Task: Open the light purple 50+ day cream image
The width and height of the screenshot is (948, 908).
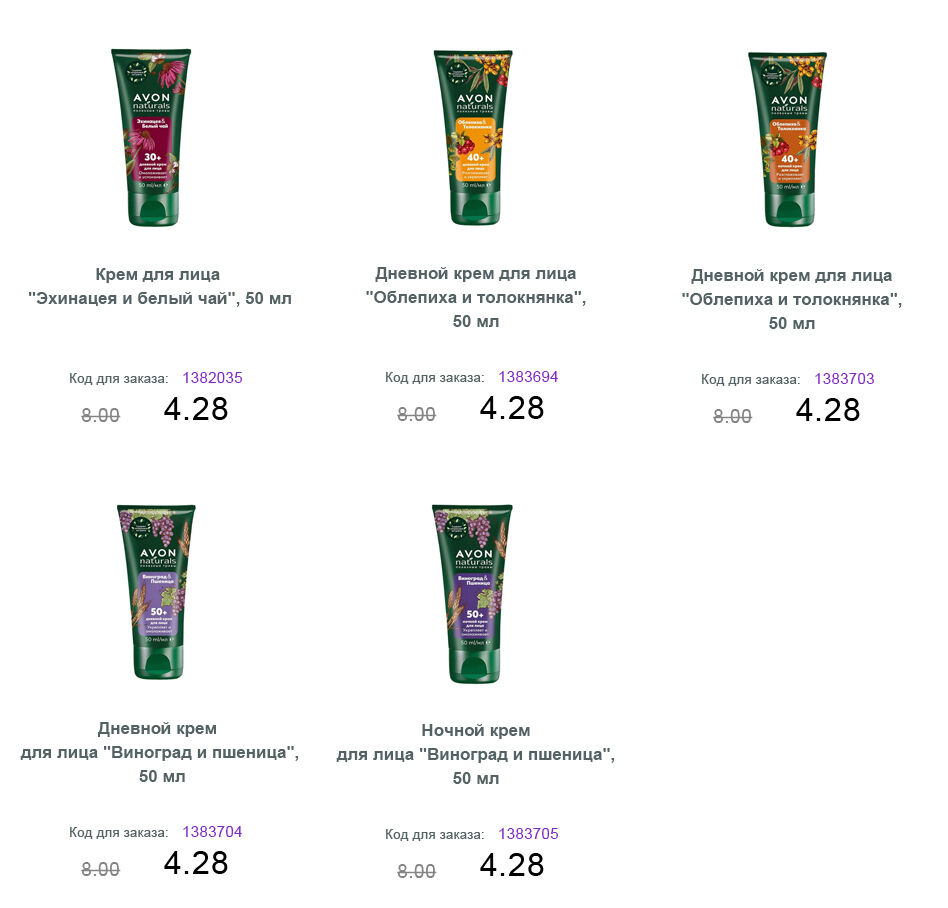Action: 157,591
